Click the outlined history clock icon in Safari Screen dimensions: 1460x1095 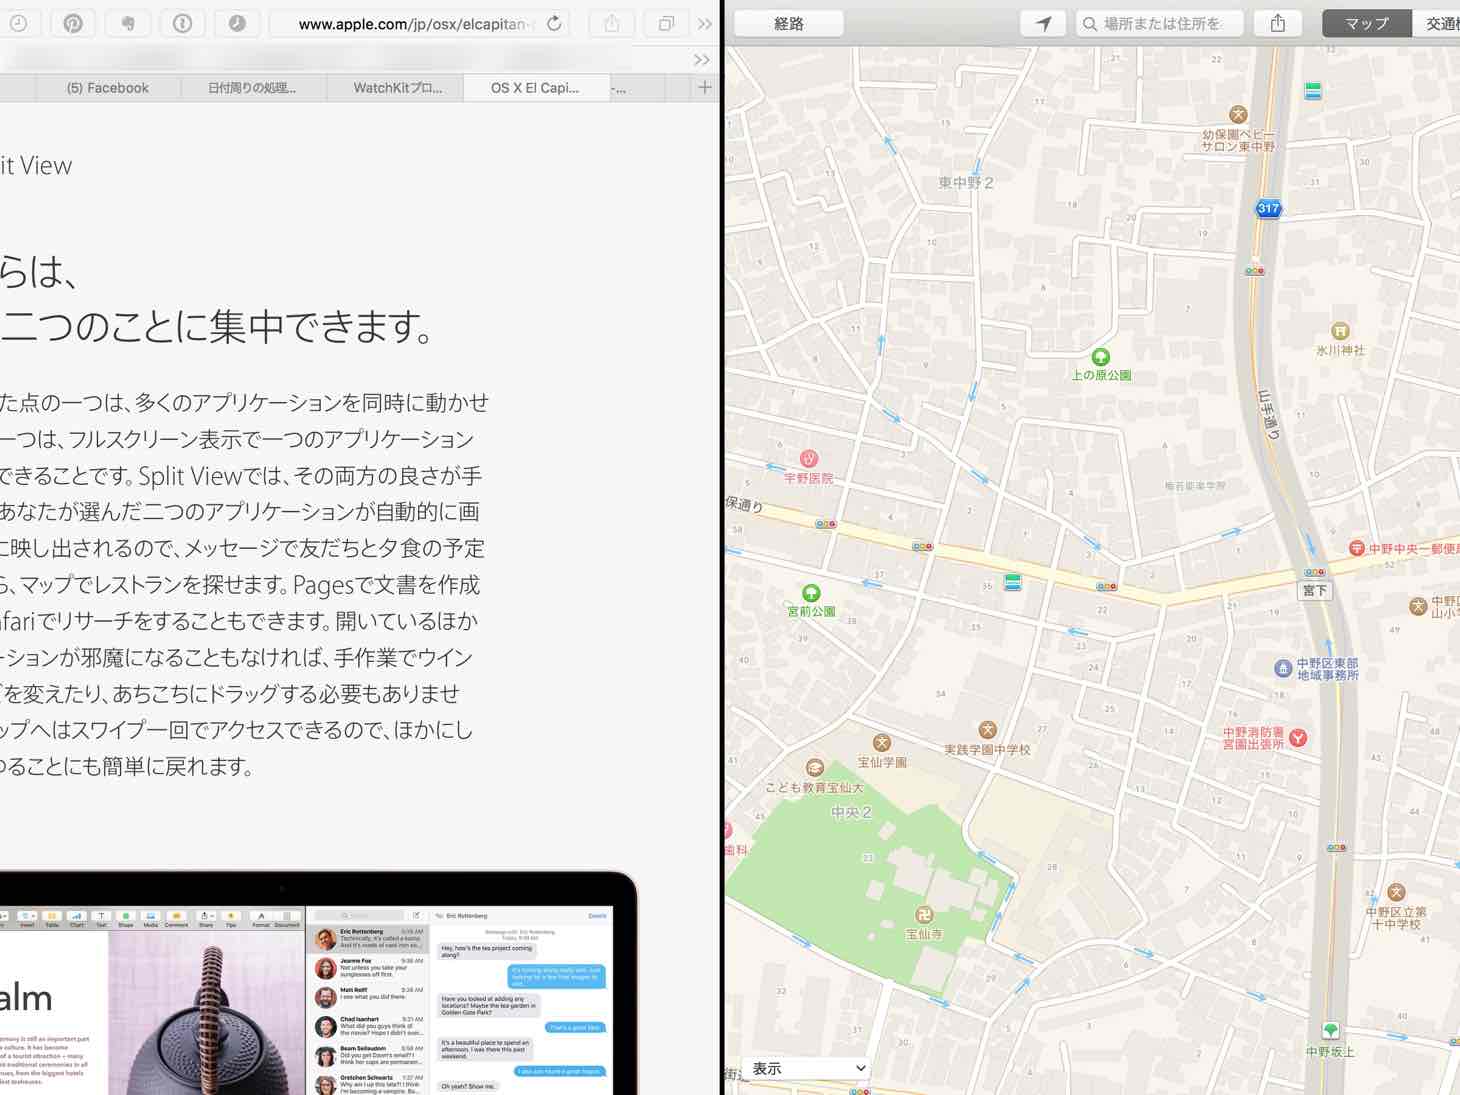pyautogui.click(x=18, y=23)
